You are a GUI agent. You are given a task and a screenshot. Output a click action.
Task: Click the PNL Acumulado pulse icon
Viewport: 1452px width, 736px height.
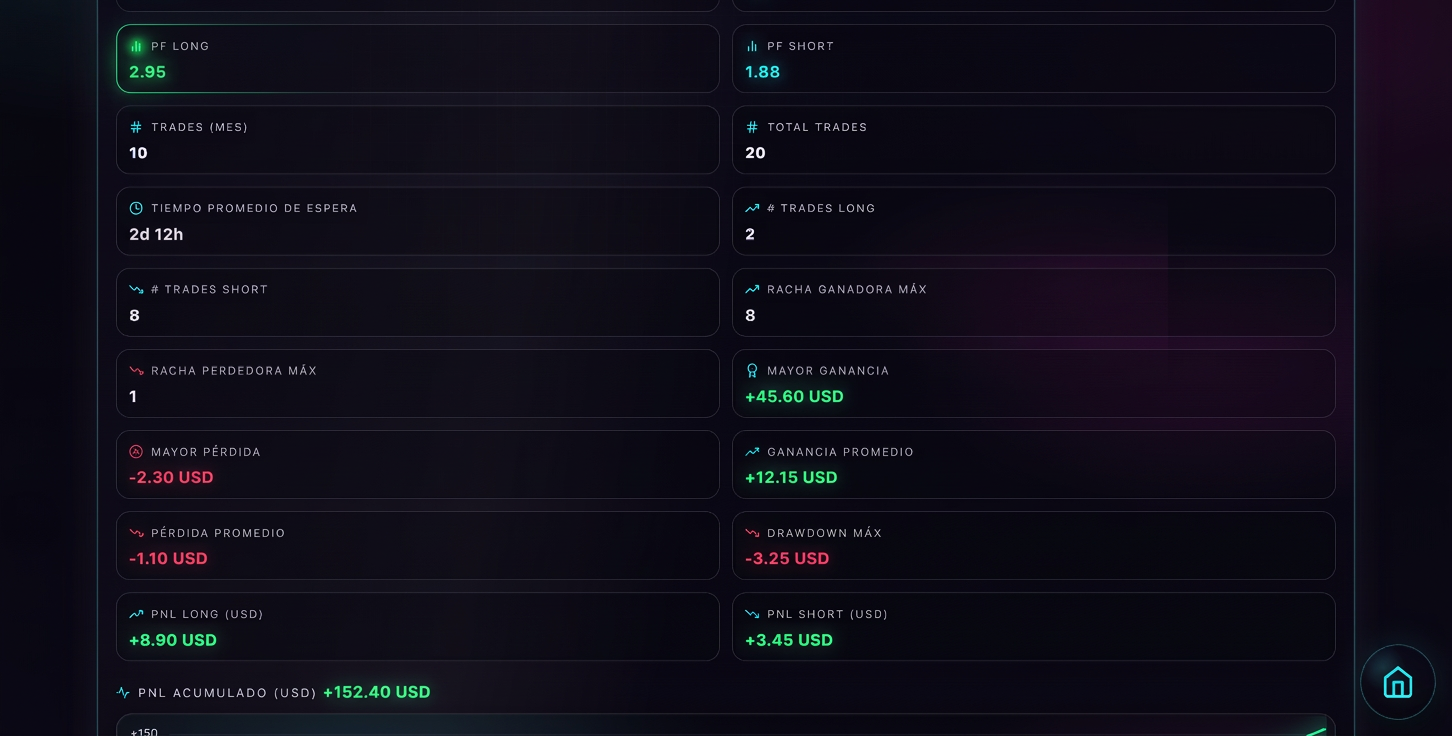tap(123, 692)
